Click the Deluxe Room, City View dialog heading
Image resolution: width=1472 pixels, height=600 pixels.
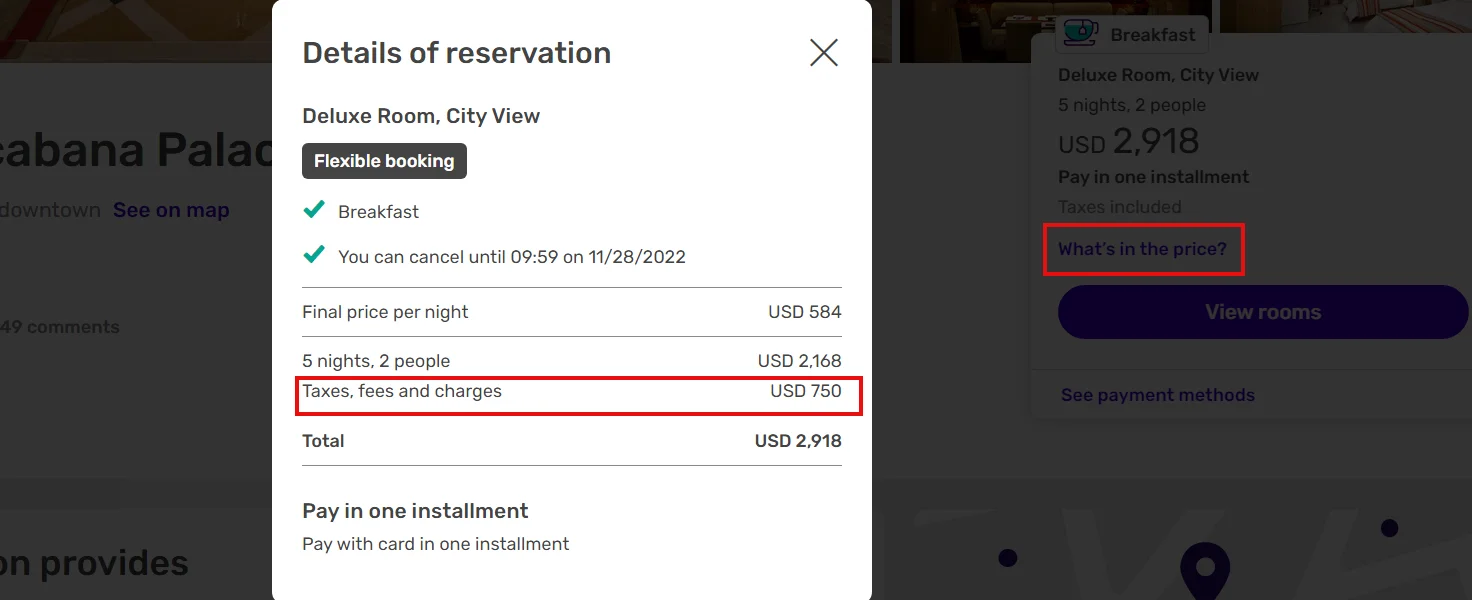421,116
